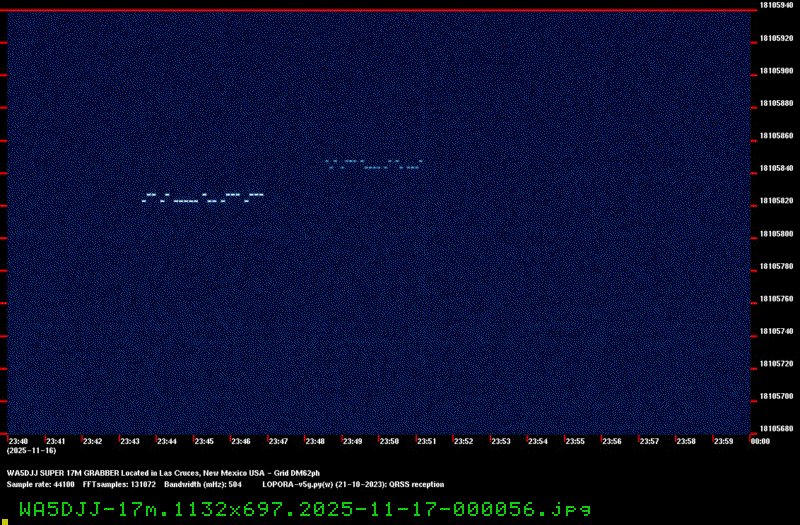This screenshot has width=800, height=525.
Task: Click the 18105940 frequency label
Action: (777, 5)
